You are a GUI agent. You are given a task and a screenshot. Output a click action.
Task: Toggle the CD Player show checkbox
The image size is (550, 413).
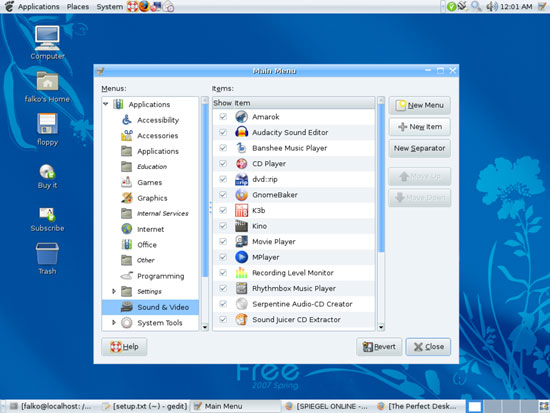(223, 164)
